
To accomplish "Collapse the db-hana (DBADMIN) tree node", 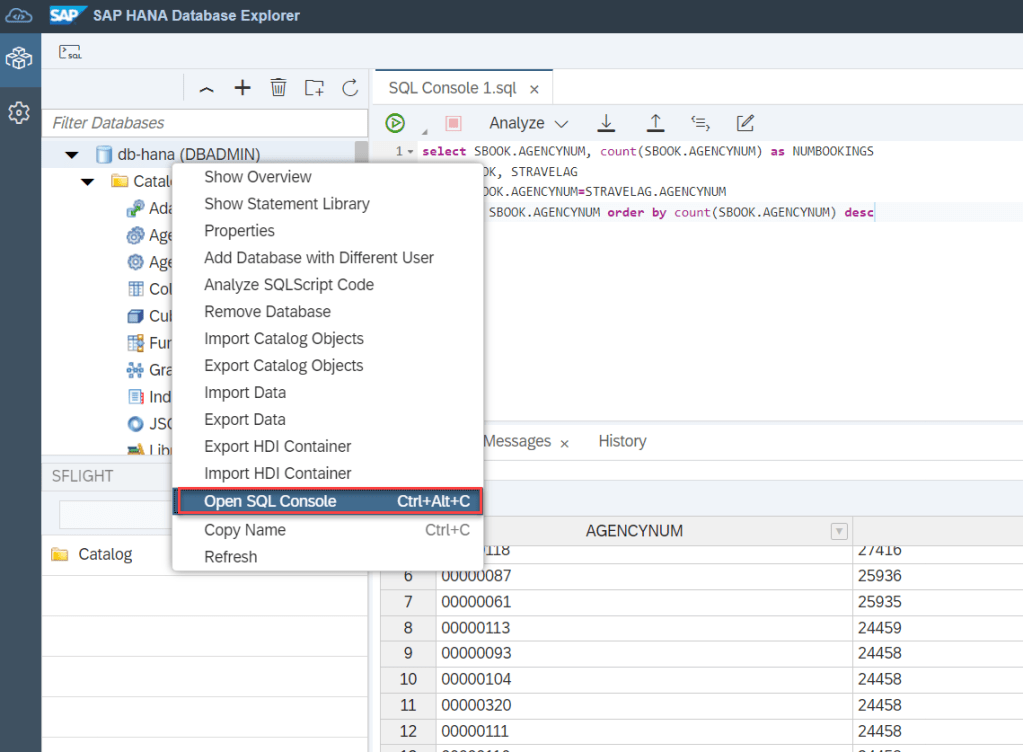I will pos(71,155).
